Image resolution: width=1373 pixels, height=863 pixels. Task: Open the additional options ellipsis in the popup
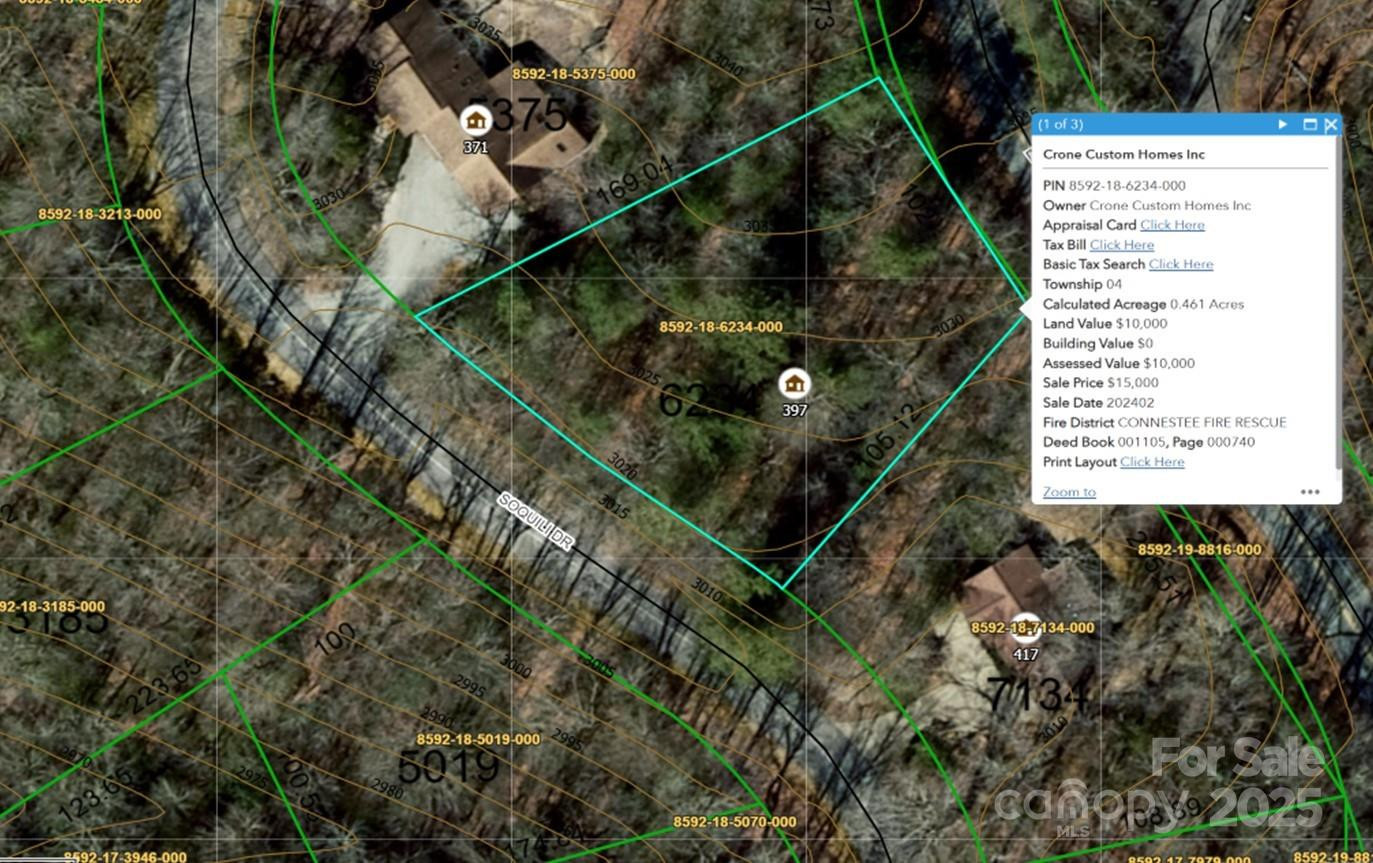[x=1311, y=491]
